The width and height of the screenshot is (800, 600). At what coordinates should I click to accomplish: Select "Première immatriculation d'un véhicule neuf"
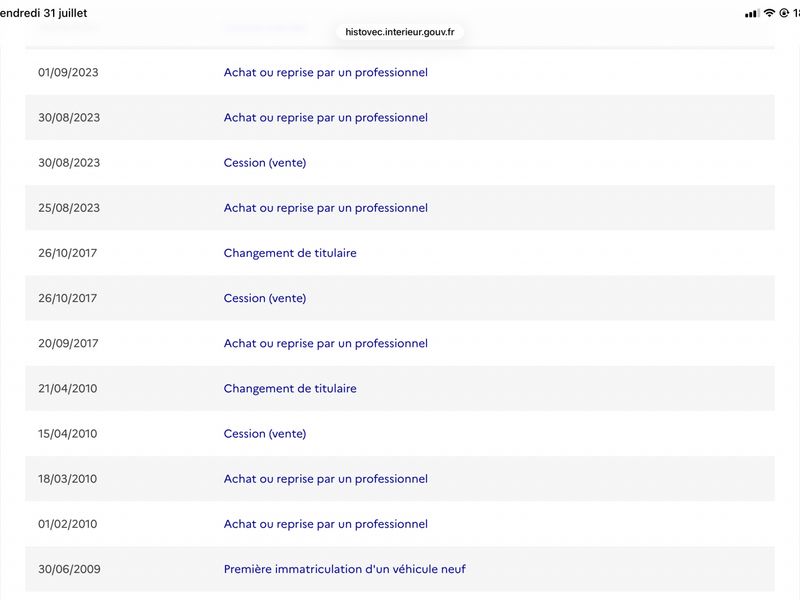(344, 569)
